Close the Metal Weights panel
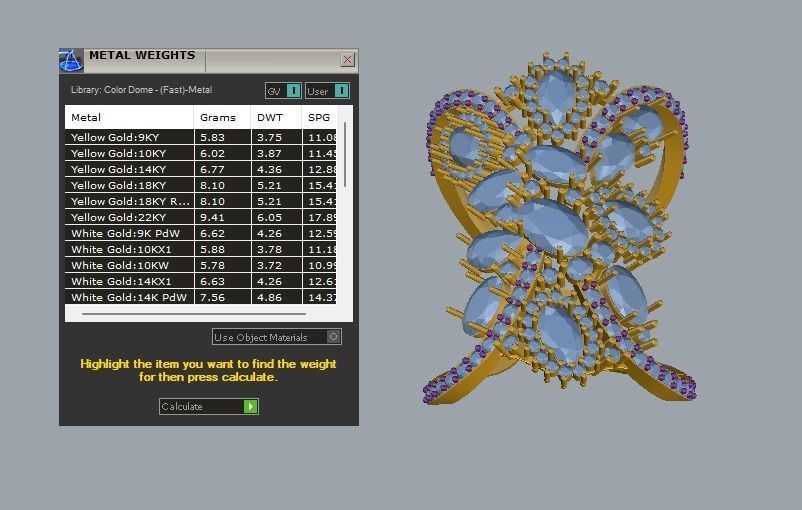Image resolution: width=802 pixels, height=510 pixels. tap(347, 59)
